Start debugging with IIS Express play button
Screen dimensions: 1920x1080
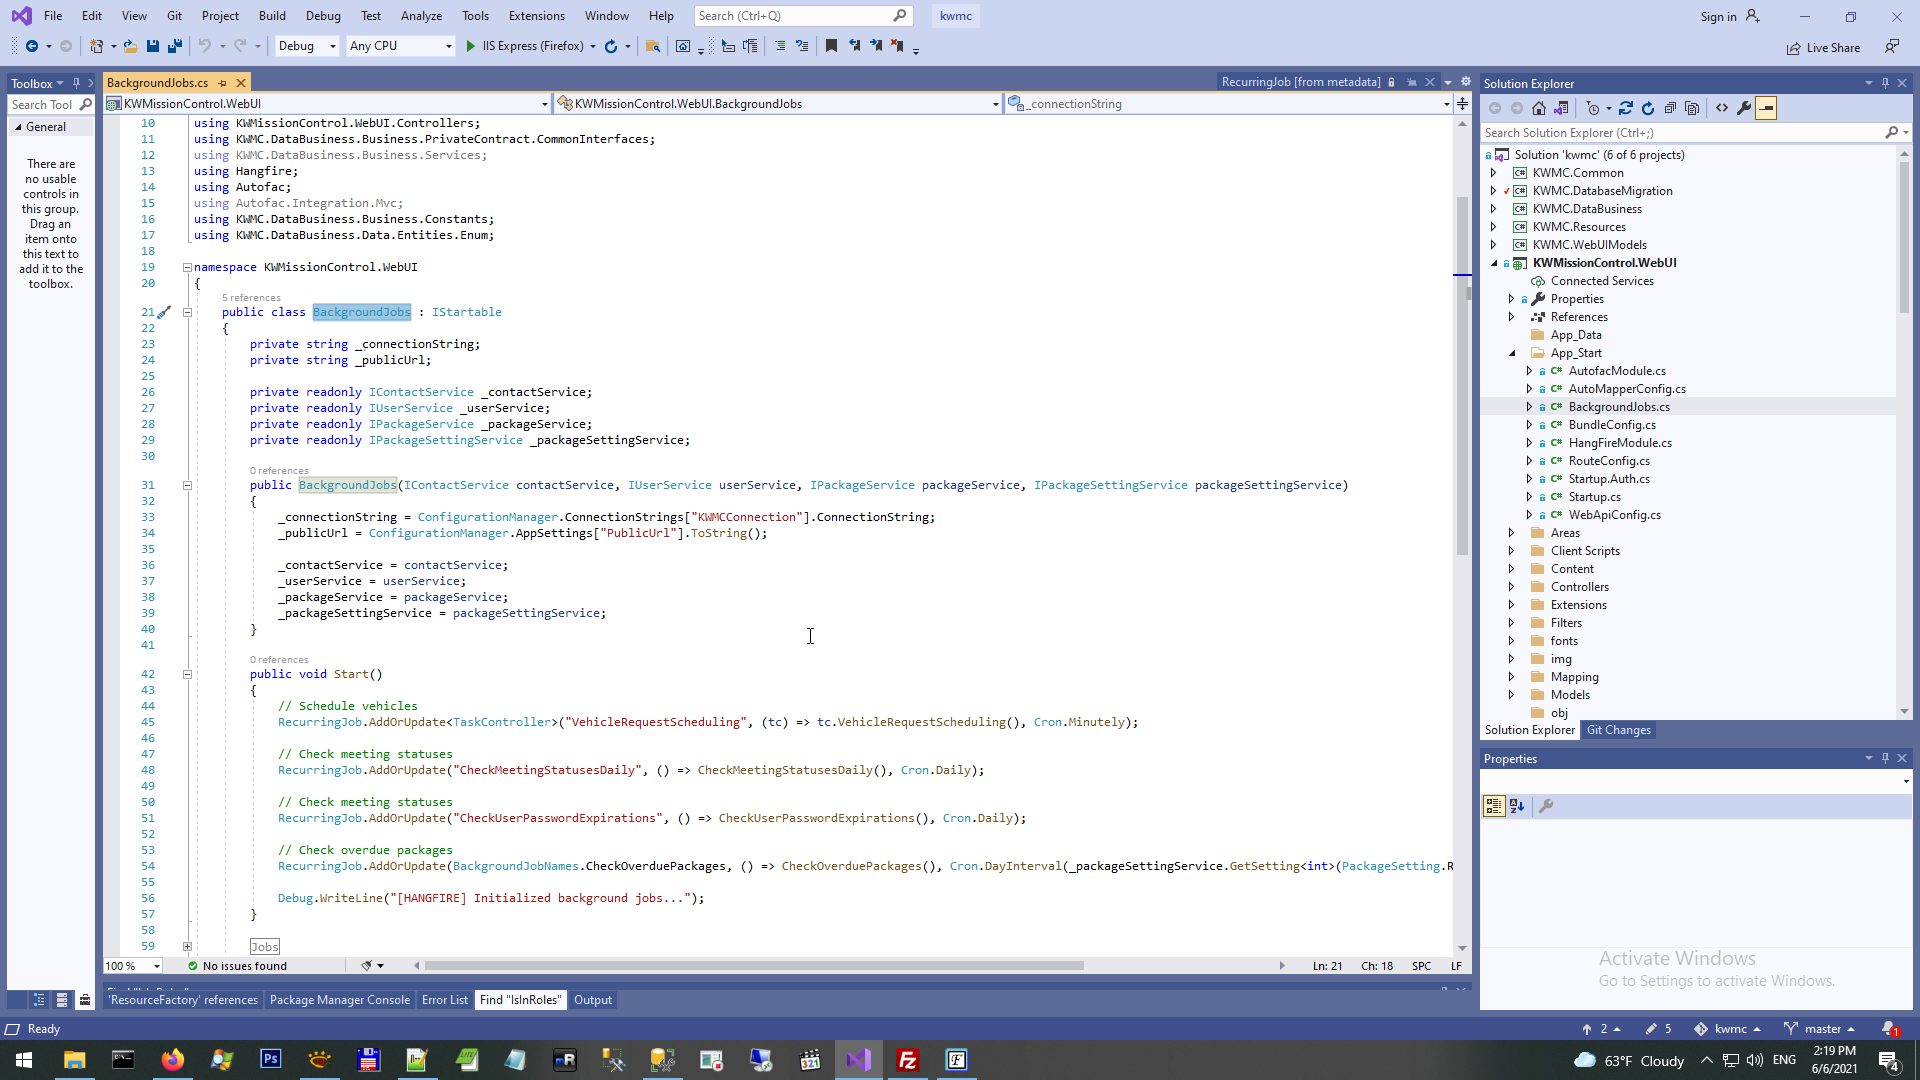point(471,46)
